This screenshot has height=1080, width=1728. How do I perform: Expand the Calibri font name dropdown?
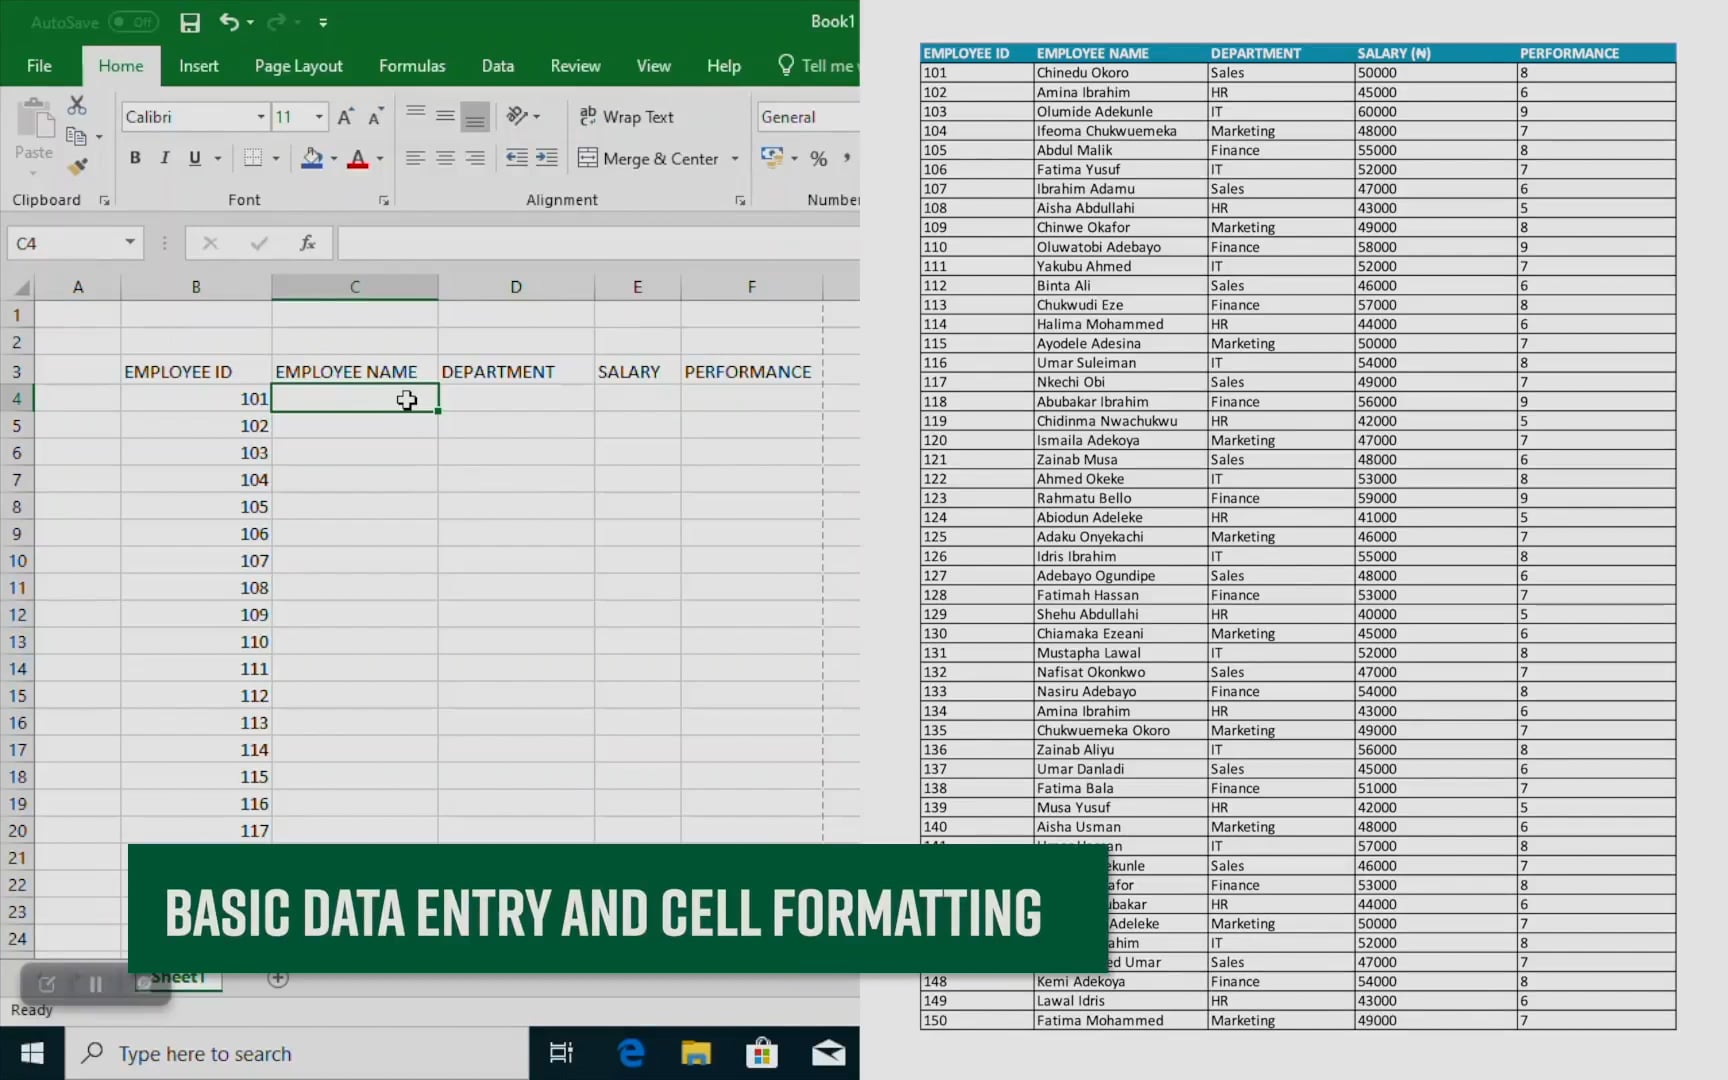click(x=261, y=117)
